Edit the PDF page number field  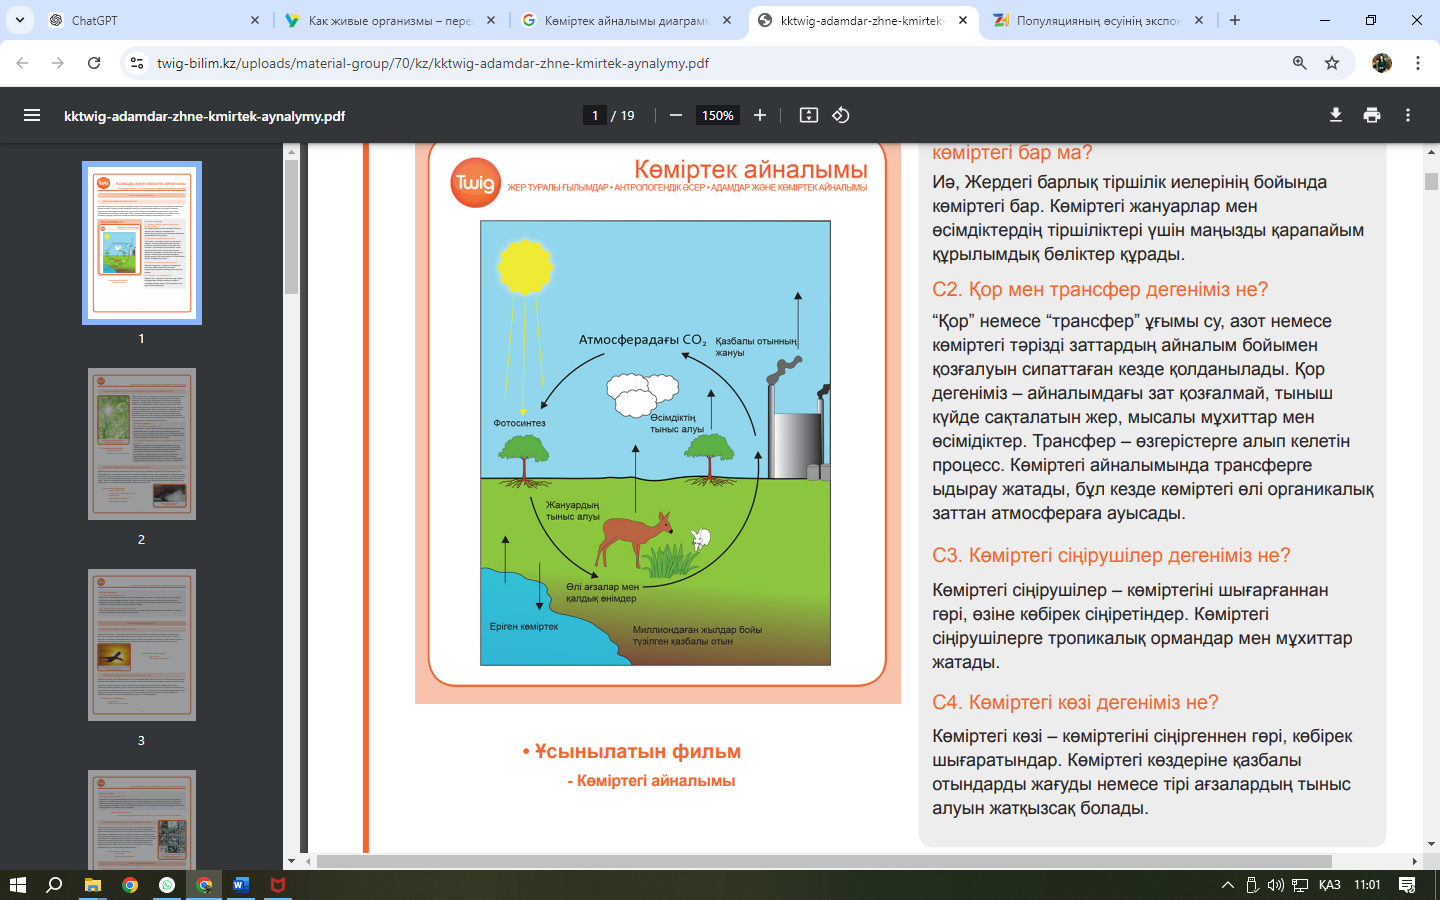595,115
